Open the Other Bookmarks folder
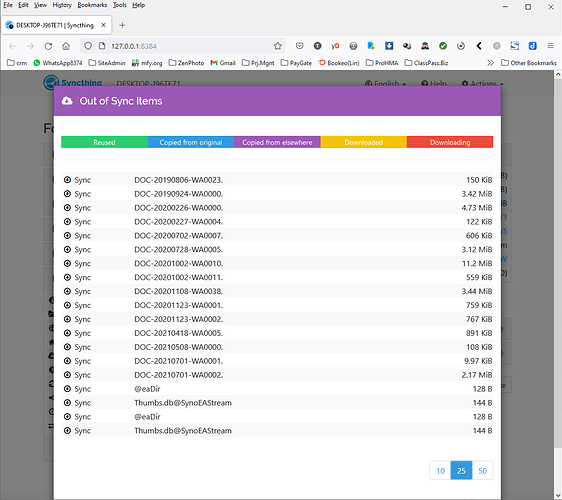This screenshot has width=562, height=500. (x=529, y=63)
